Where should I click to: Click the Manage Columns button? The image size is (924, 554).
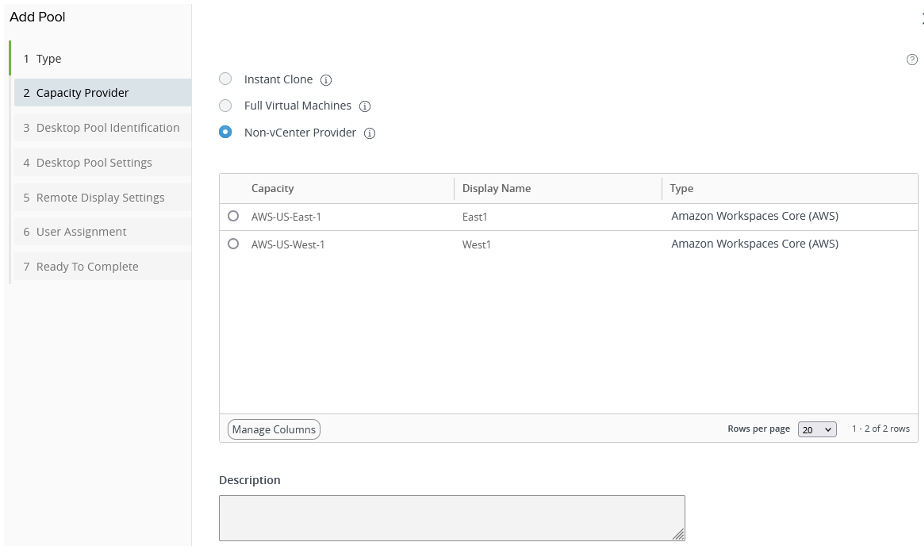[274, 429]
